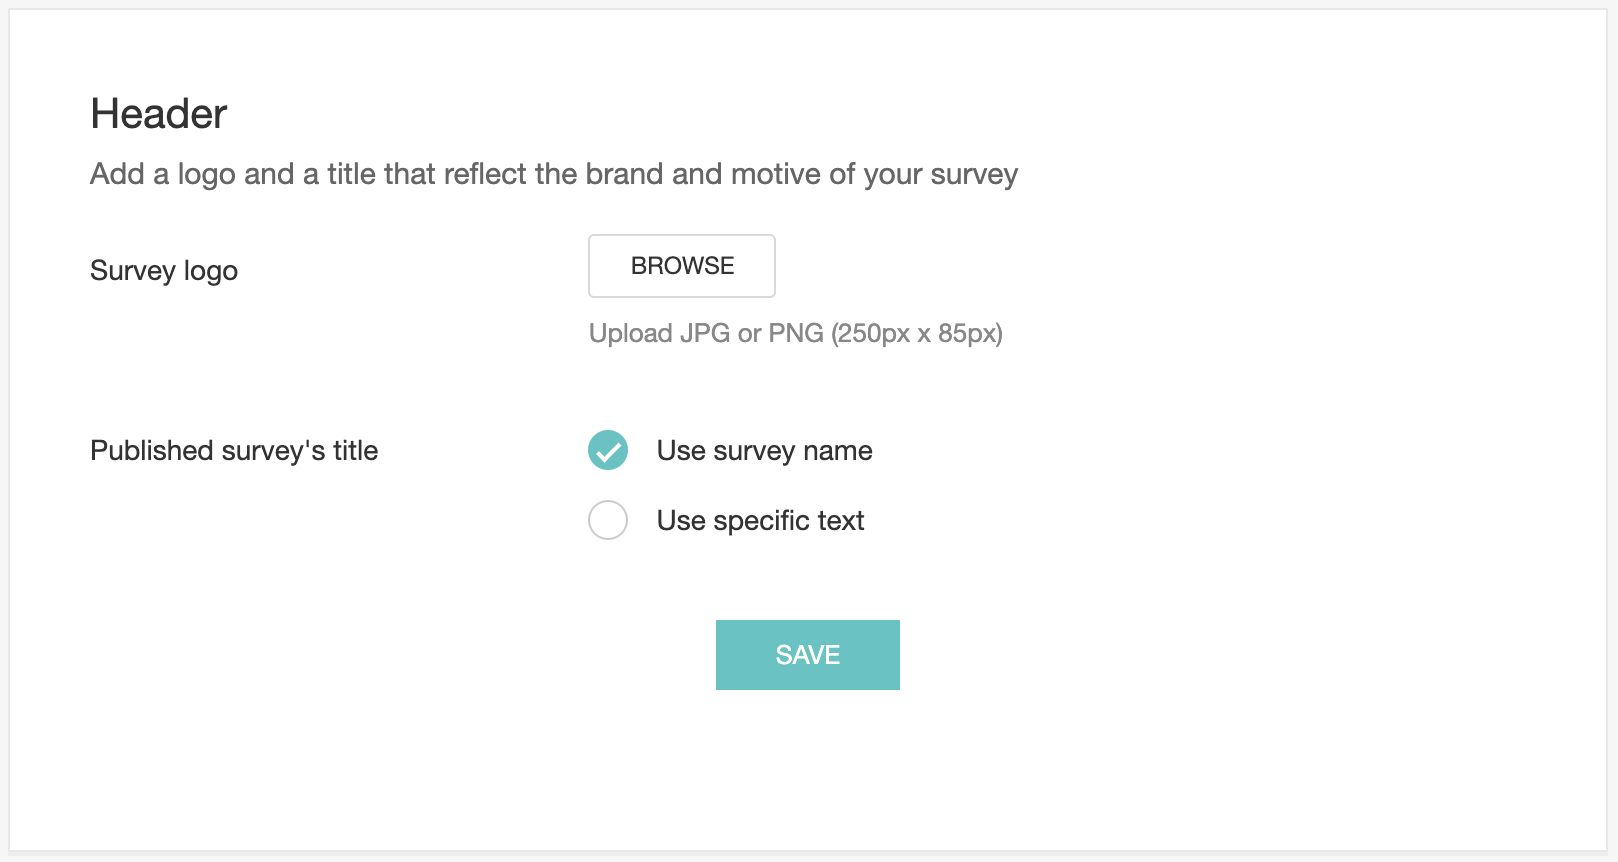Select the "Use survey name" radio button
The width and height of the screenshot is (1618, 862).
(x=608, y=450)
